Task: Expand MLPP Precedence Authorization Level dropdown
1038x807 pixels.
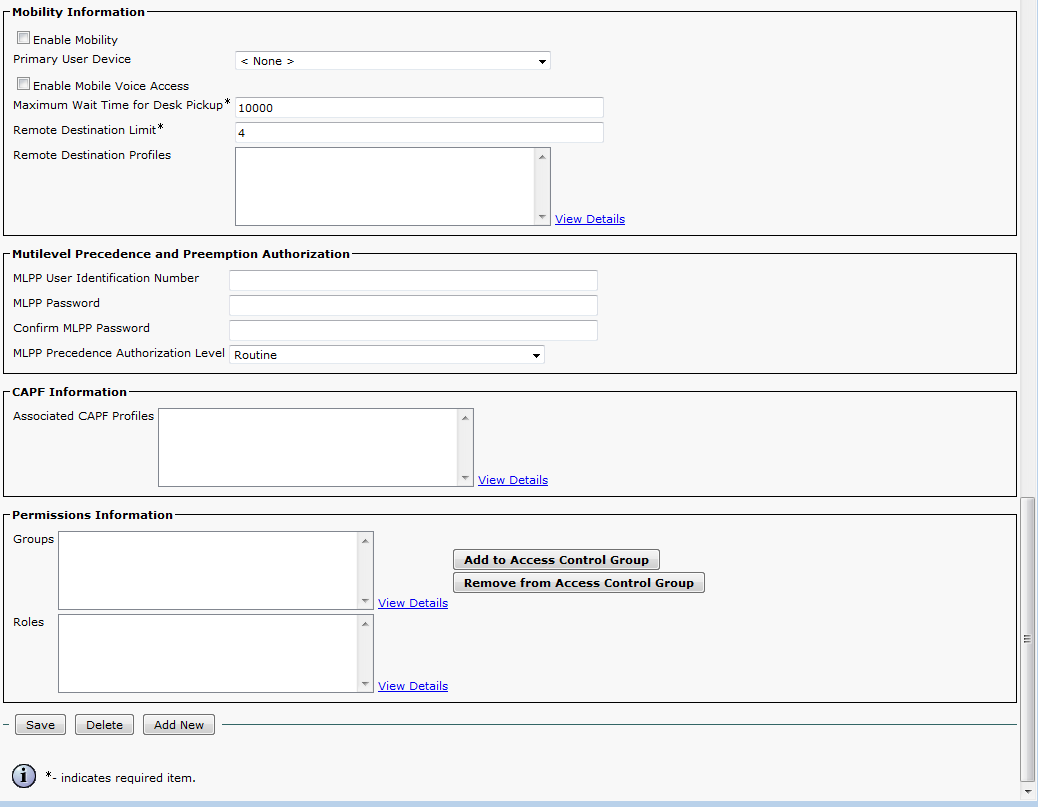Action: tap(387, 355)
